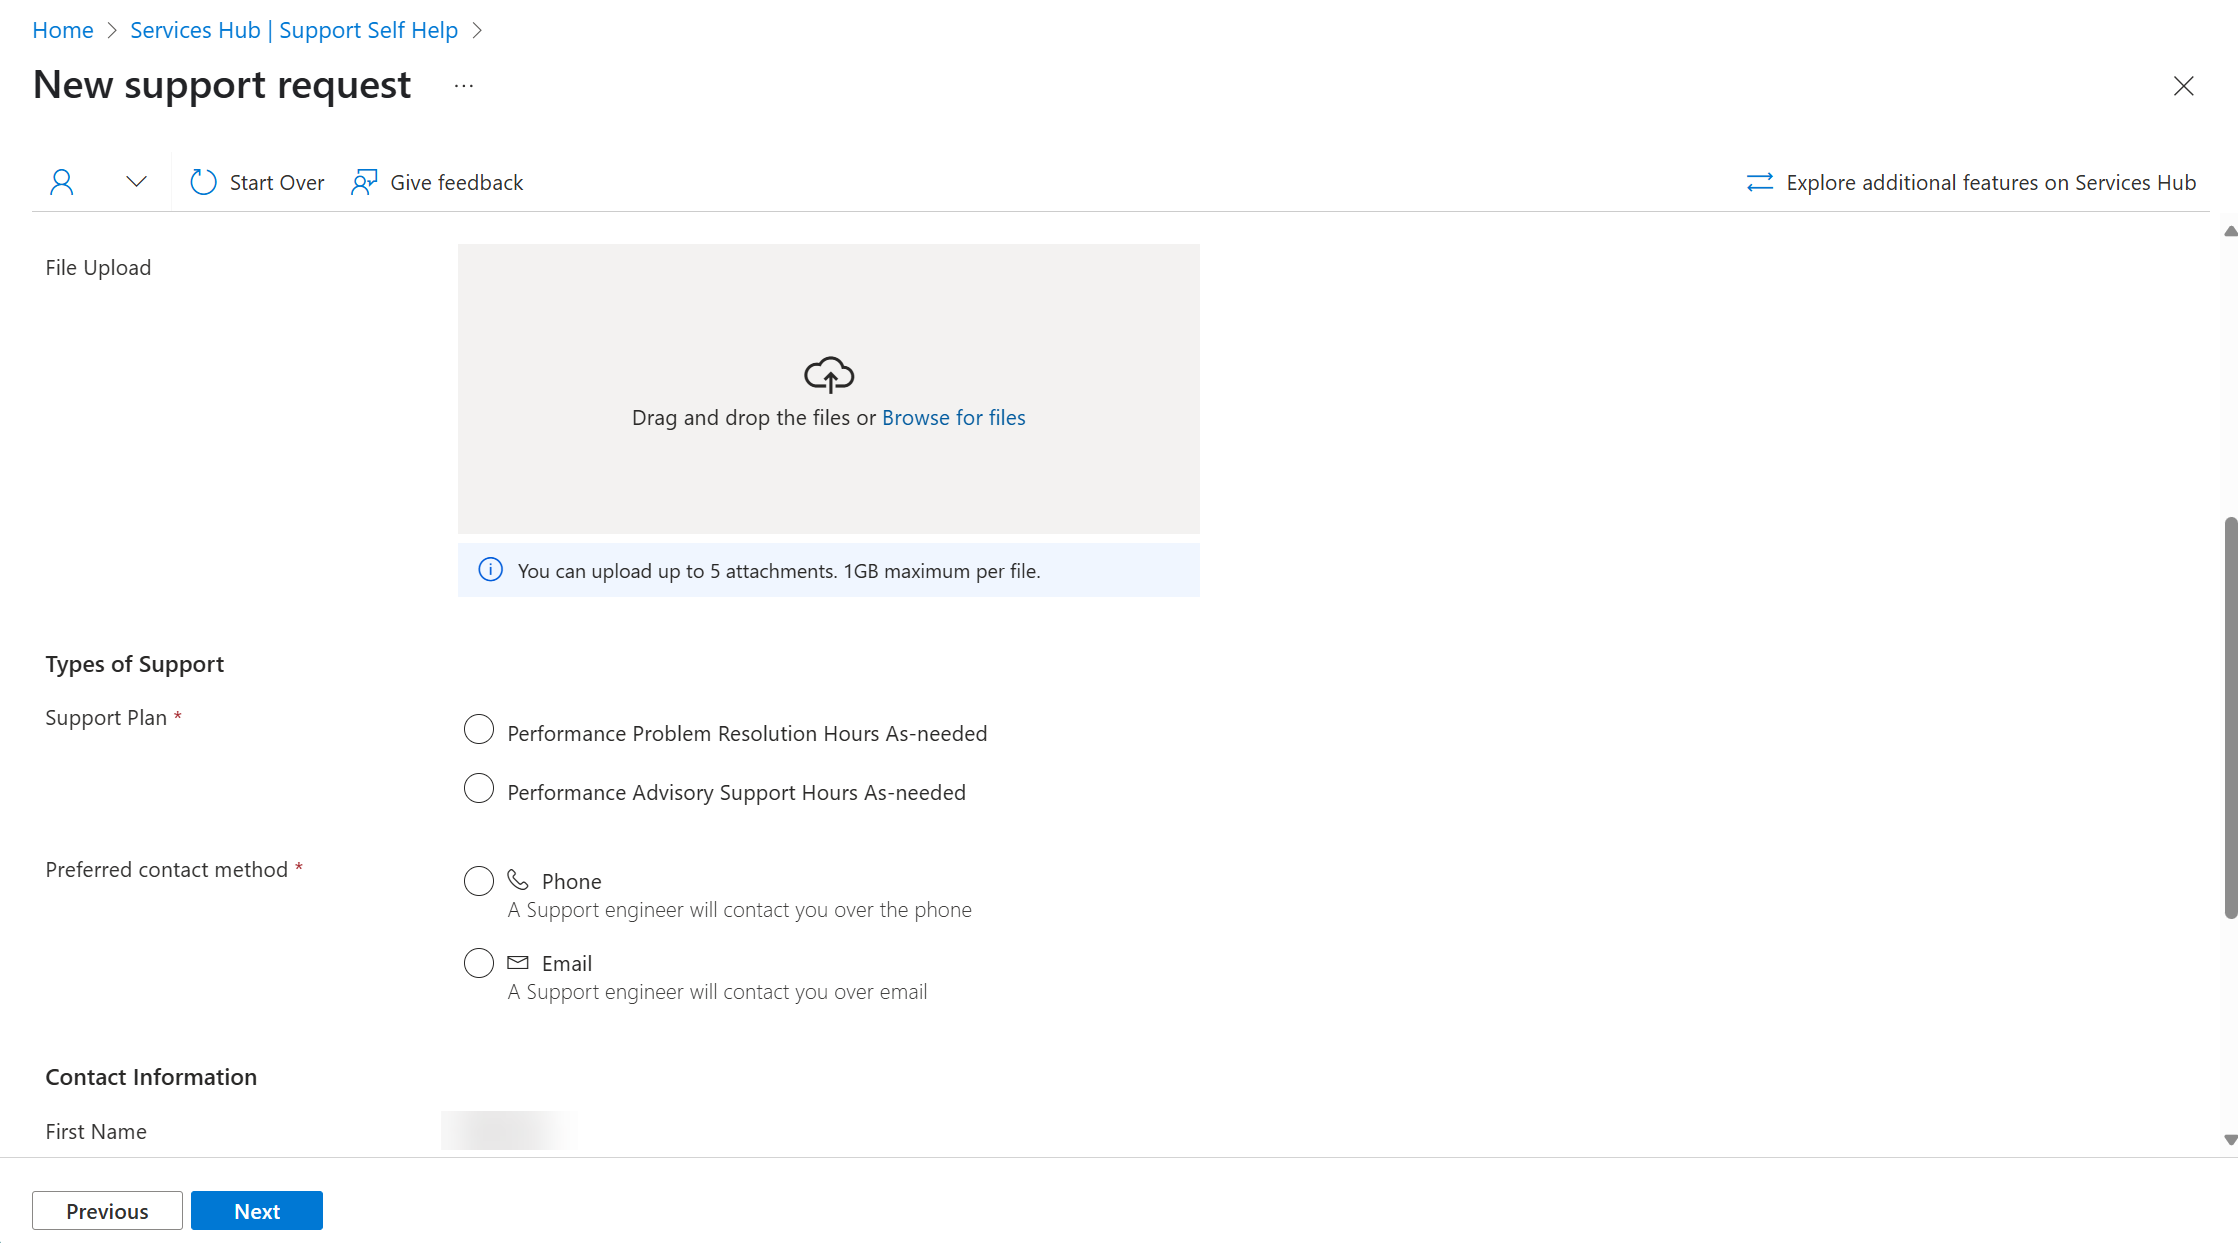Click the user profile icon
Screen dimensions: 2238x1243
click(61, 181)
